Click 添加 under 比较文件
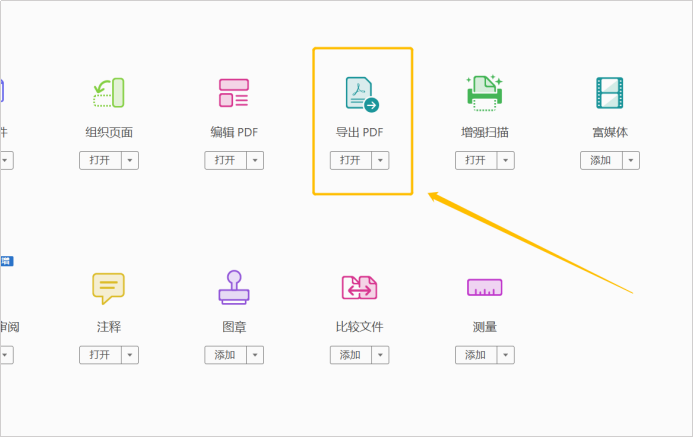The height and width of the screenshot is (438, 694). [x=351, y=355]
